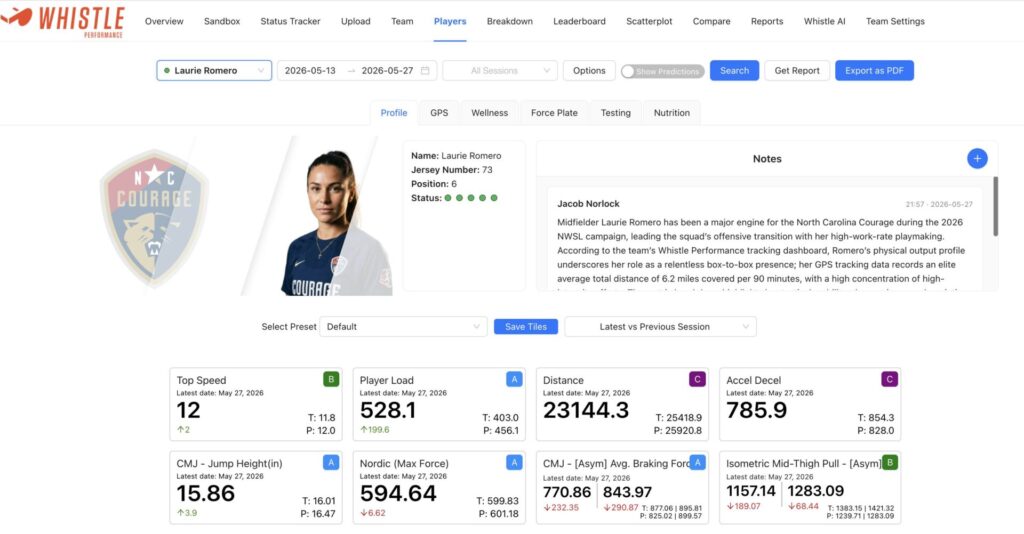This screenshot has height=534, width=1024.
Task: Click the Notes panel scrollbar
Action: click(x=995, y=206)
